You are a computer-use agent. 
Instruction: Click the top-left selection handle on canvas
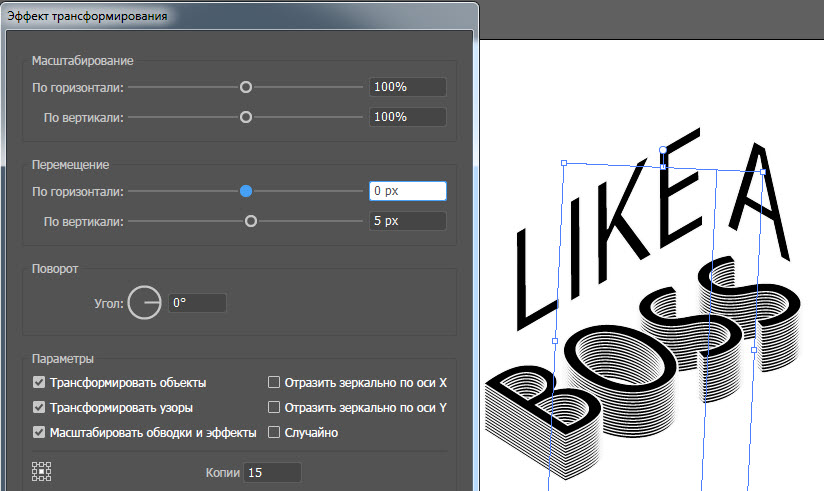564,163
